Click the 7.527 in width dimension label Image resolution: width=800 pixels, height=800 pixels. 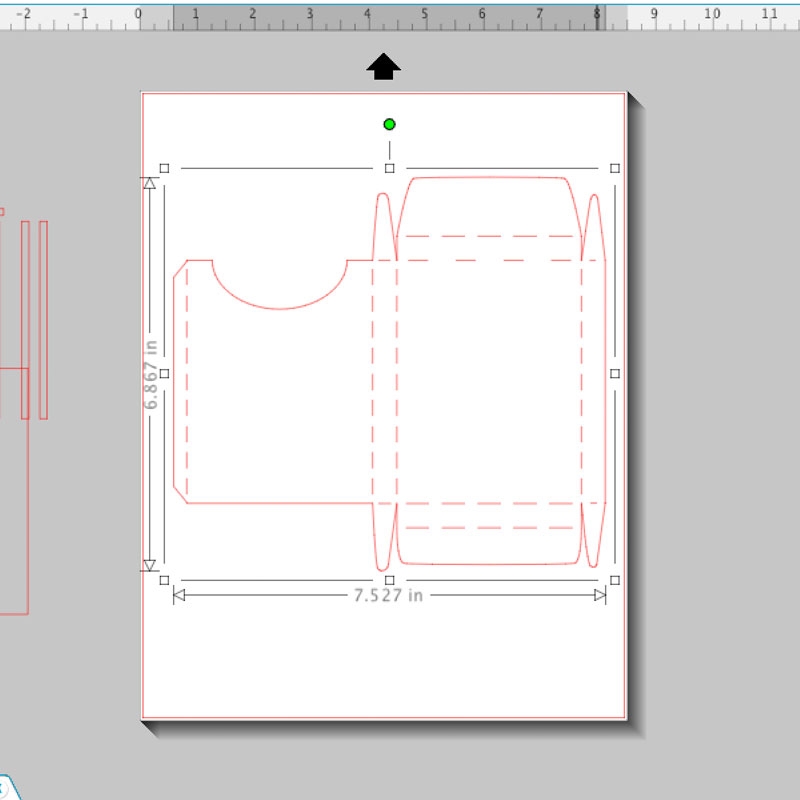tap(388, 595)
